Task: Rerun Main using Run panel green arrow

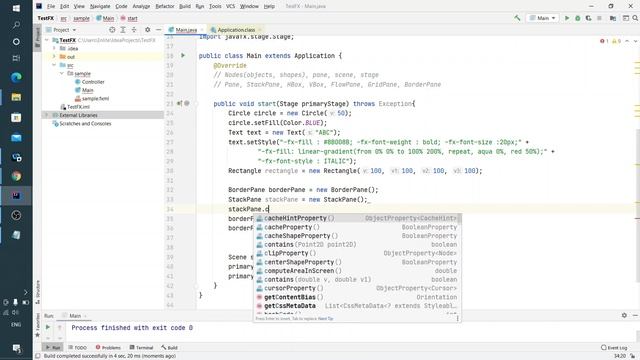Action: click(48, 327)
